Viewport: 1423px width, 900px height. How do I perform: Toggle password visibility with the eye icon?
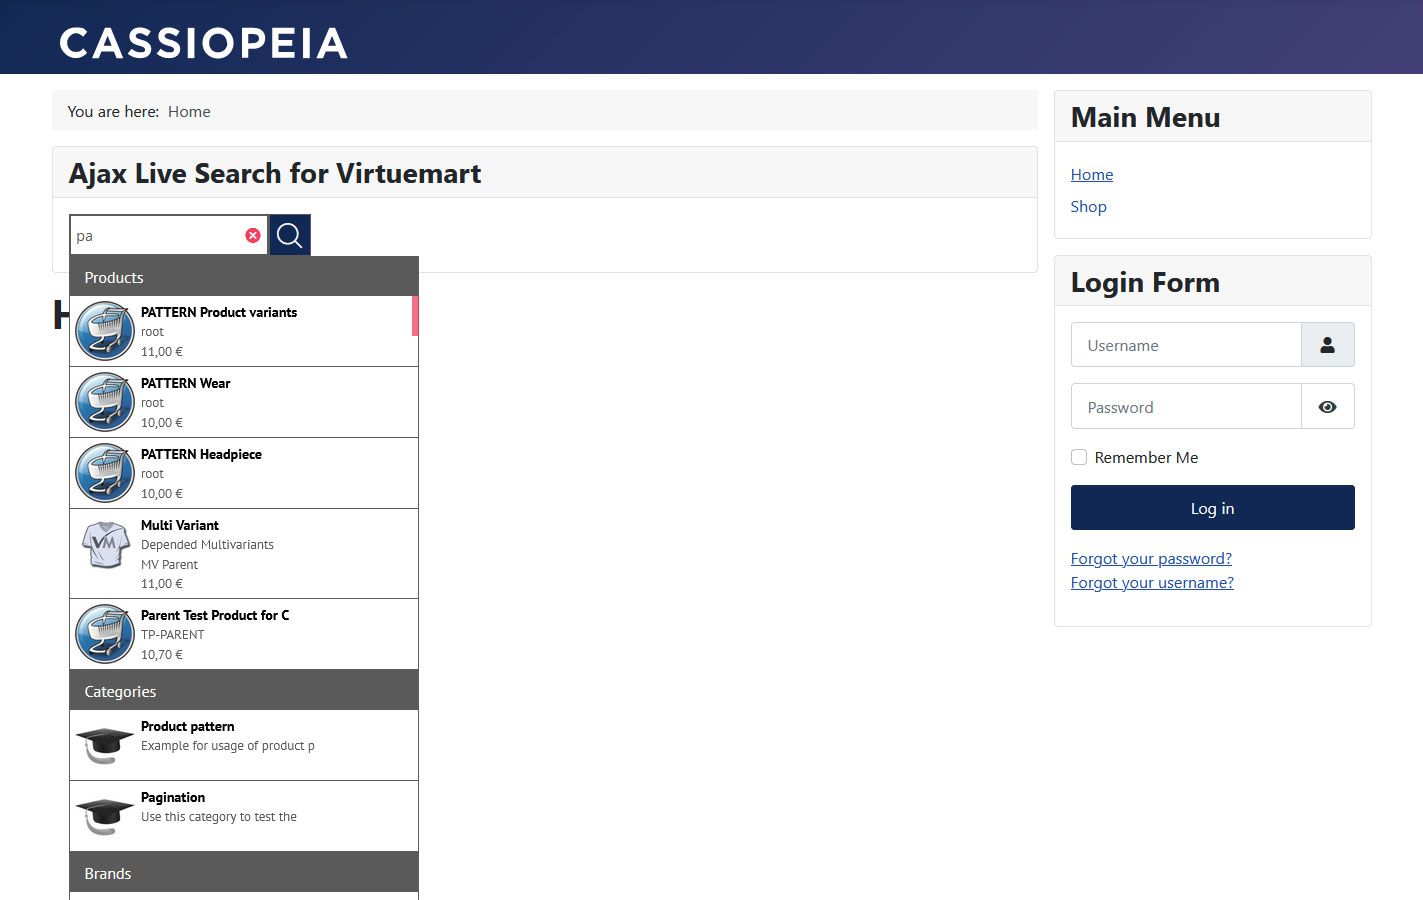coord(1328,407)
